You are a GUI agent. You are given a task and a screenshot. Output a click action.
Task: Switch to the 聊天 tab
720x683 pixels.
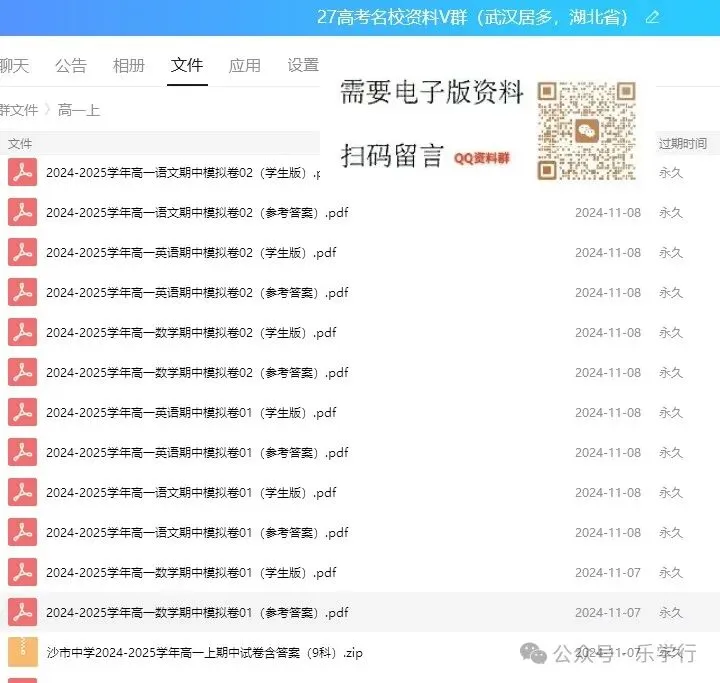pos(14,65)
